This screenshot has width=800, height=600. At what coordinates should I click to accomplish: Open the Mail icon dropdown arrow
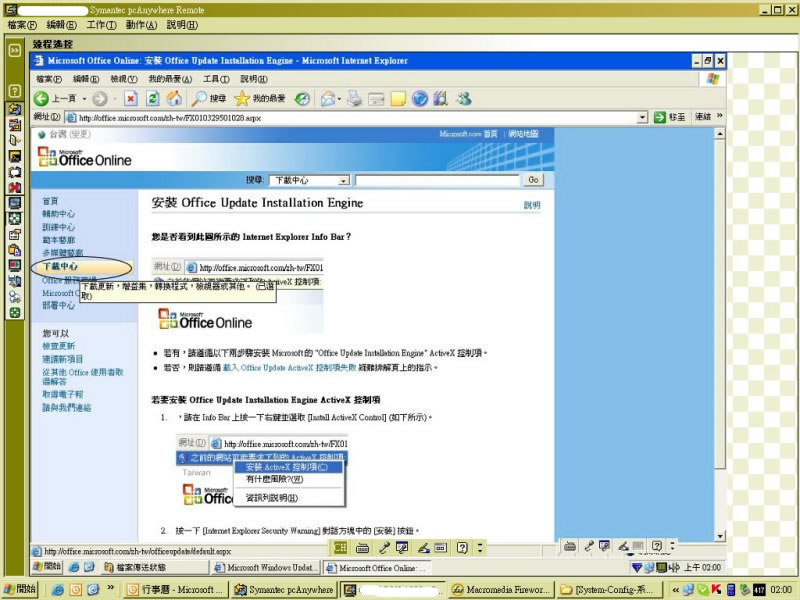[x=339, y=99]
